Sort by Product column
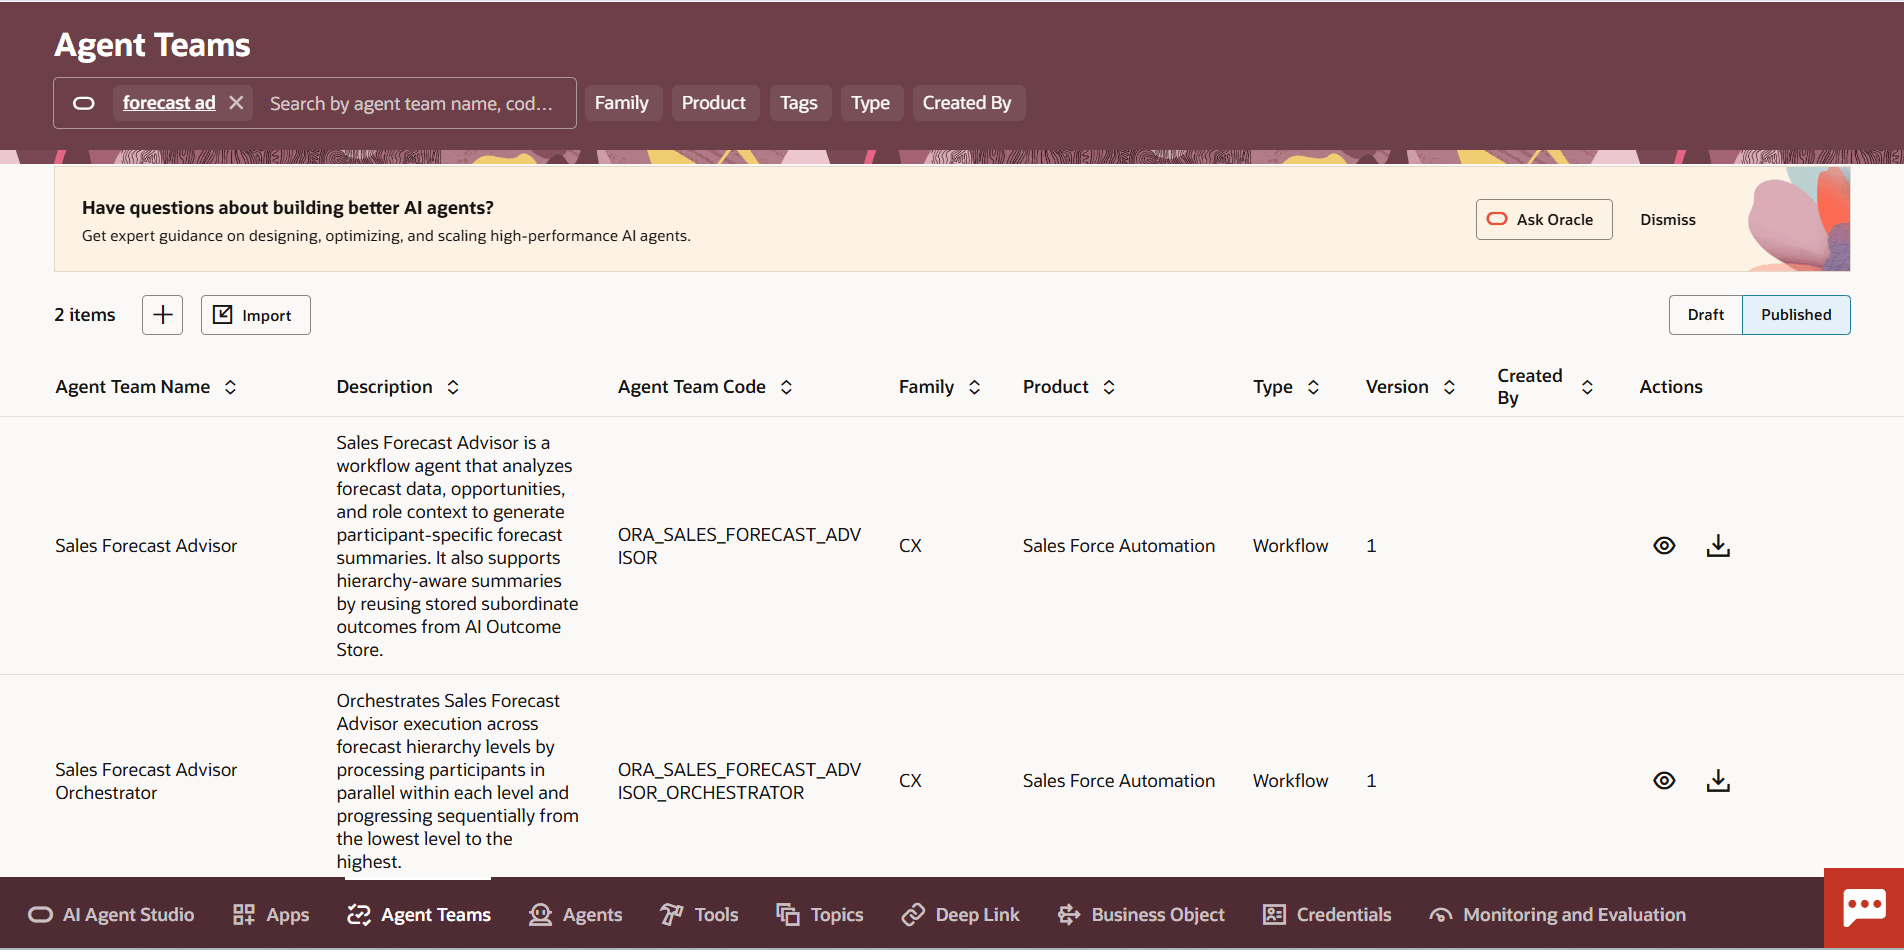 click(1109, 387)
